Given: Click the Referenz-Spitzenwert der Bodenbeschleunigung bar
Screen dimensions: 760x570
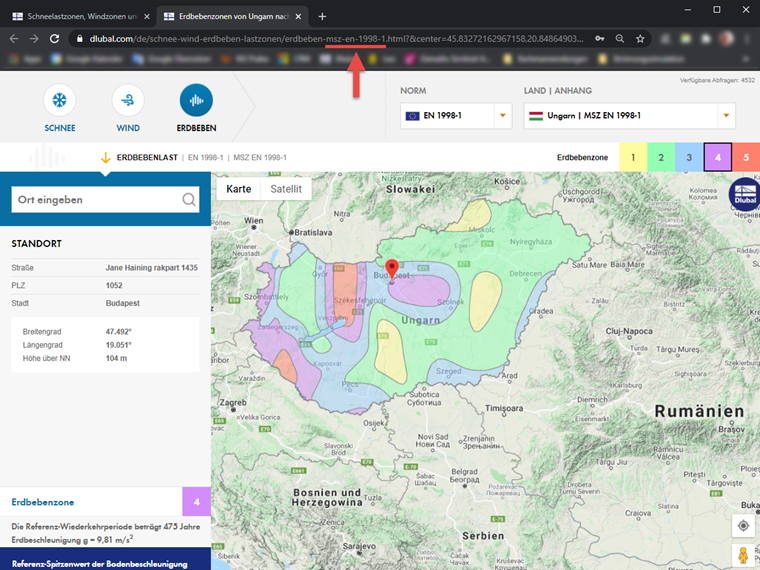Looking at the screenshot, I should pos(105,559).
